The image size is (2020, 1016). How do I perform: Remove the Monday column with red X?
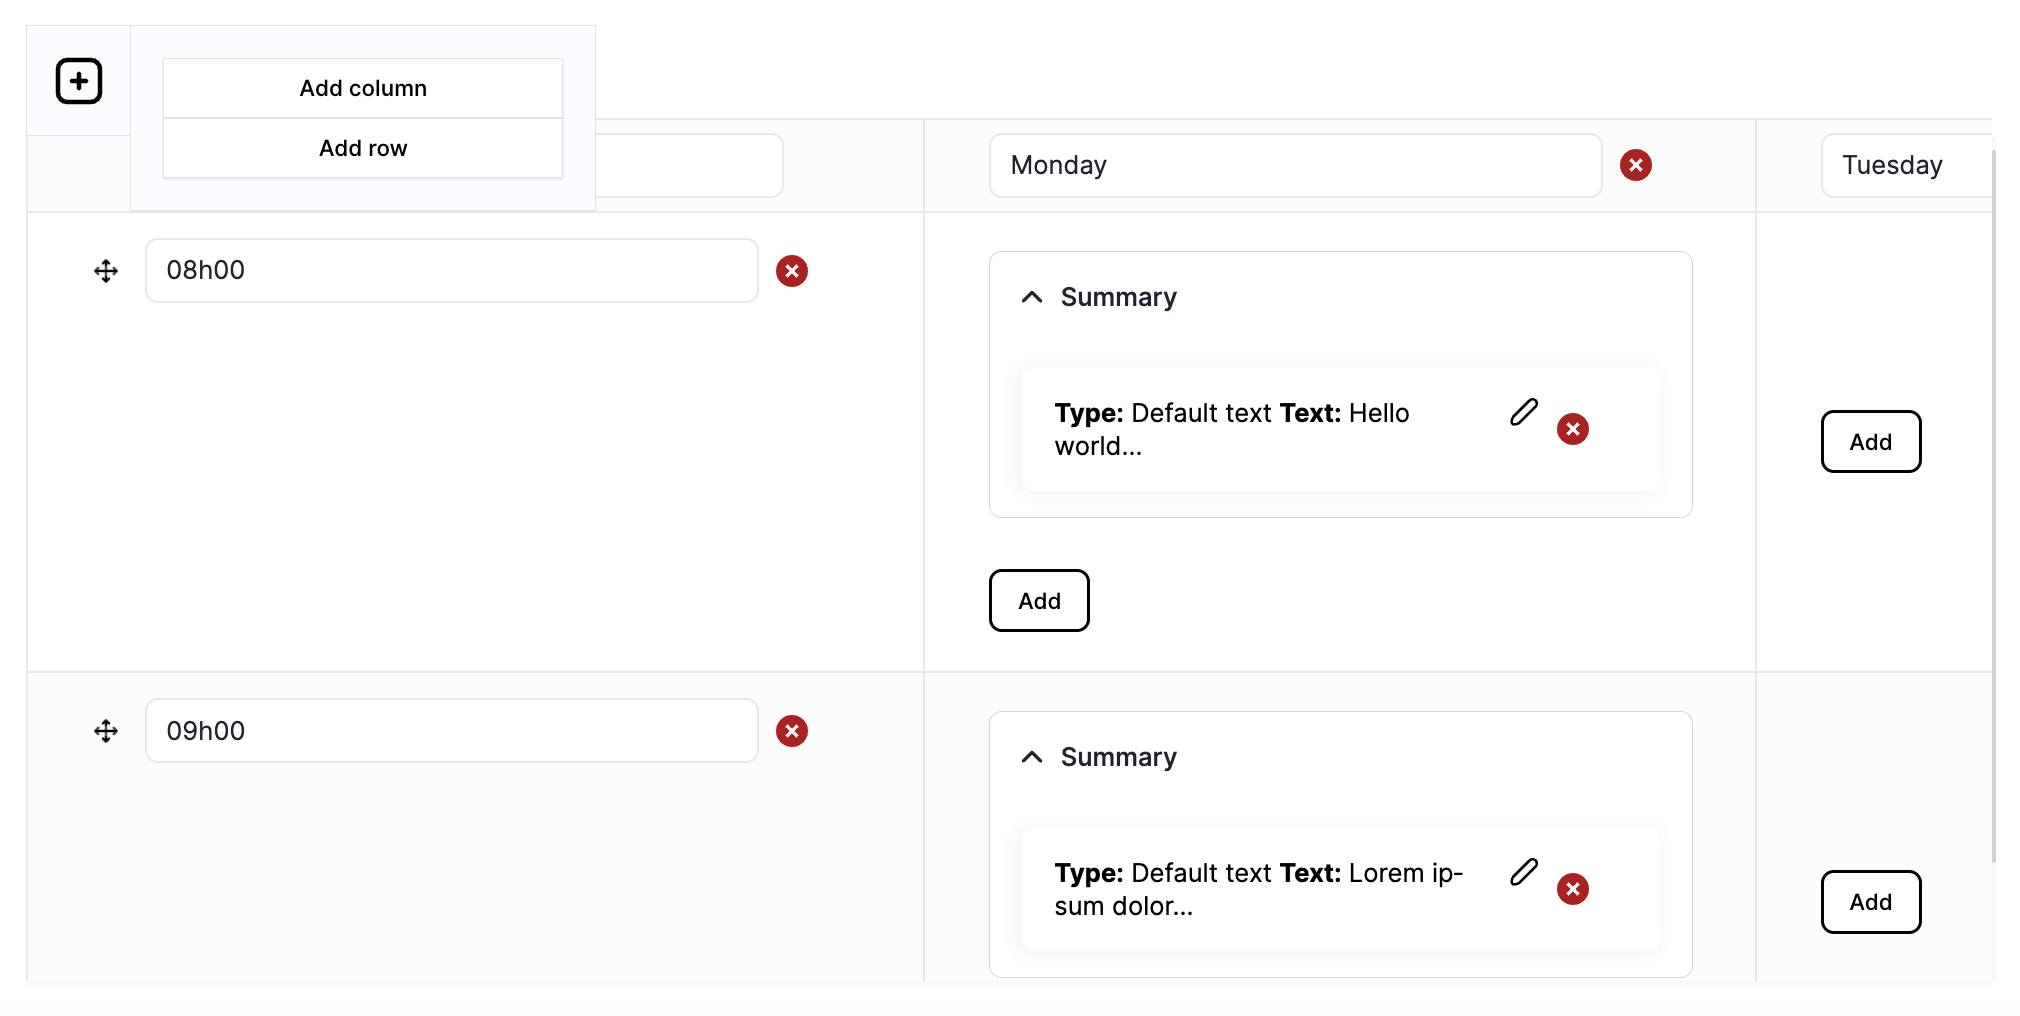coord(1636,165)
